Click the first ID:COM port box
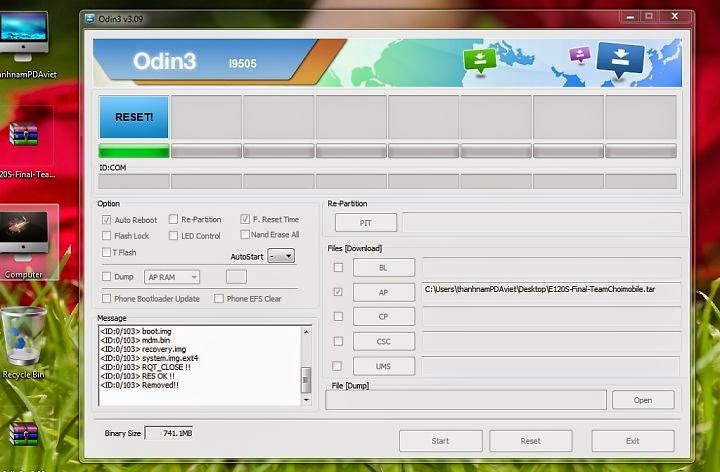Viewport: 720px width, 472px height. point(134,182)
